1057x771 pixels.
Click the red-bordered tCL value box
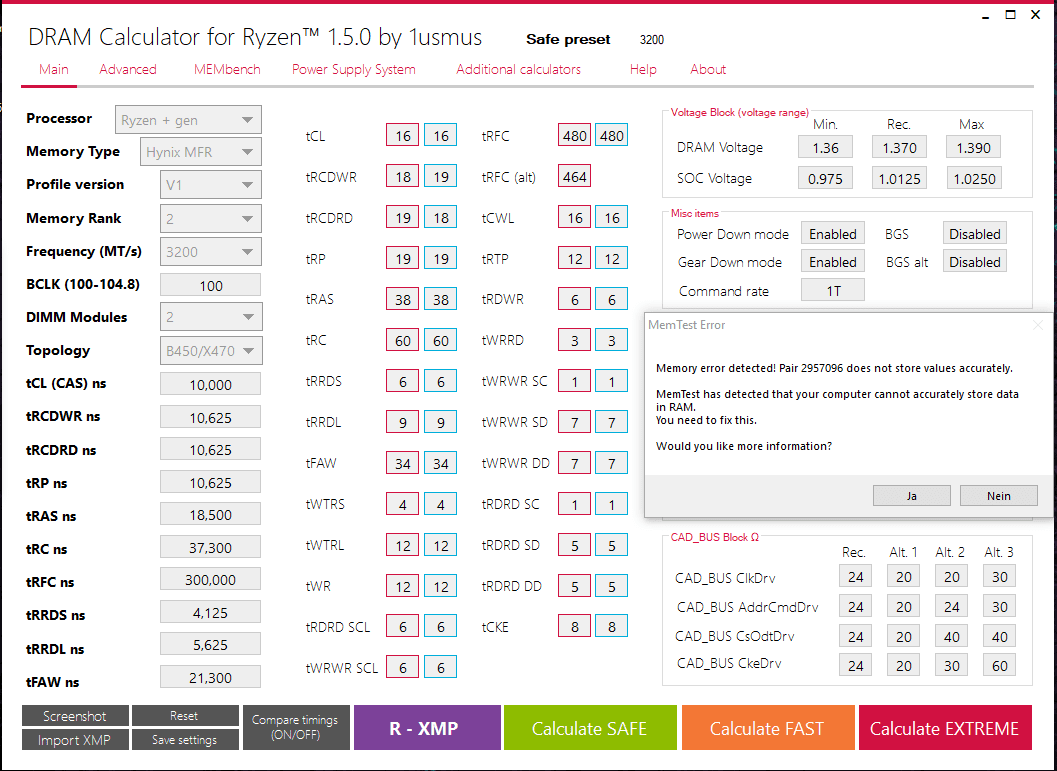(402, 135)
